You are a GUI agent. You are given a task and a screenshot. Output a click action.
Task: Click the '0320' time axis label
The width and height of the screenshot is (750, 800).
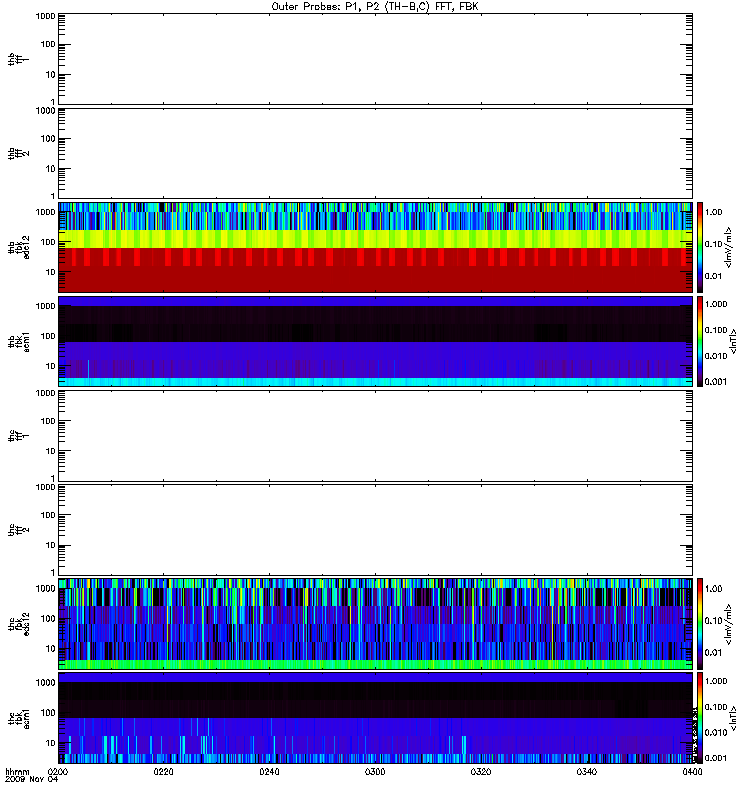click(x=481, y=772)
